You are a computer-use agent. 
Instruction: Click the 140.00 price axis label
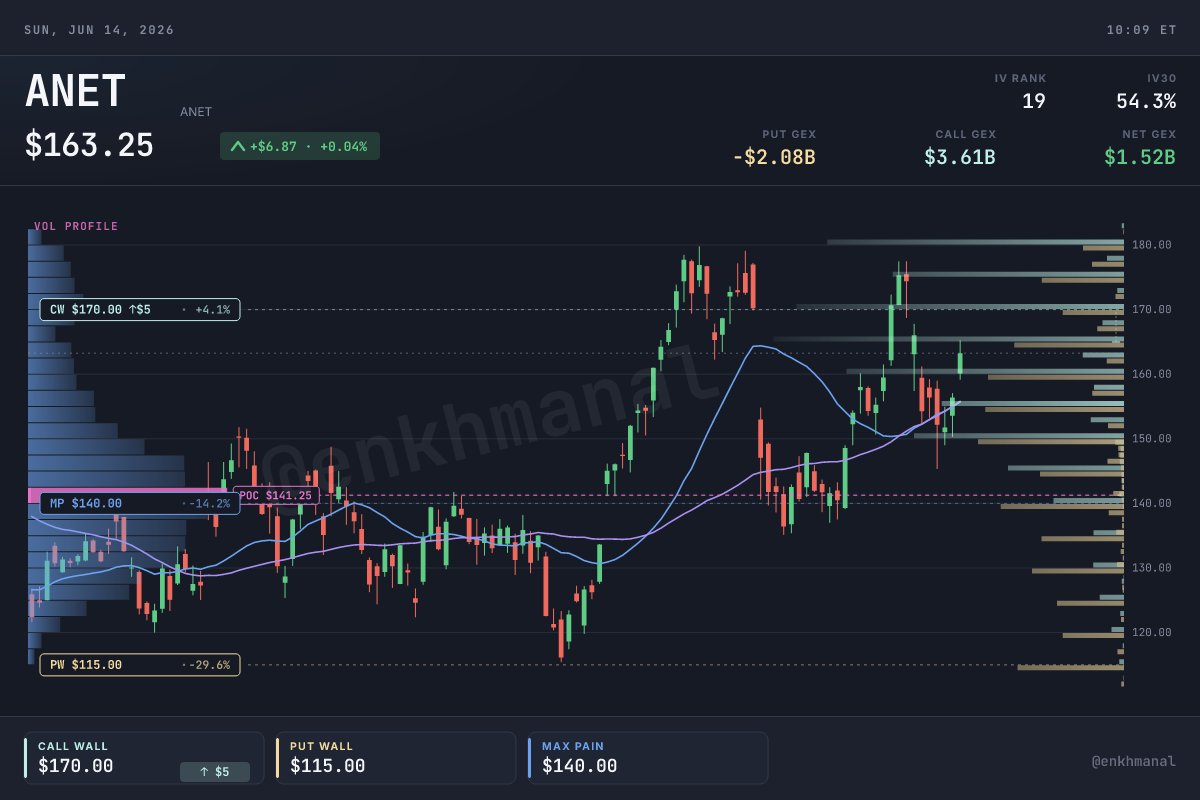pyautogui.click(x=1152, y=503)
